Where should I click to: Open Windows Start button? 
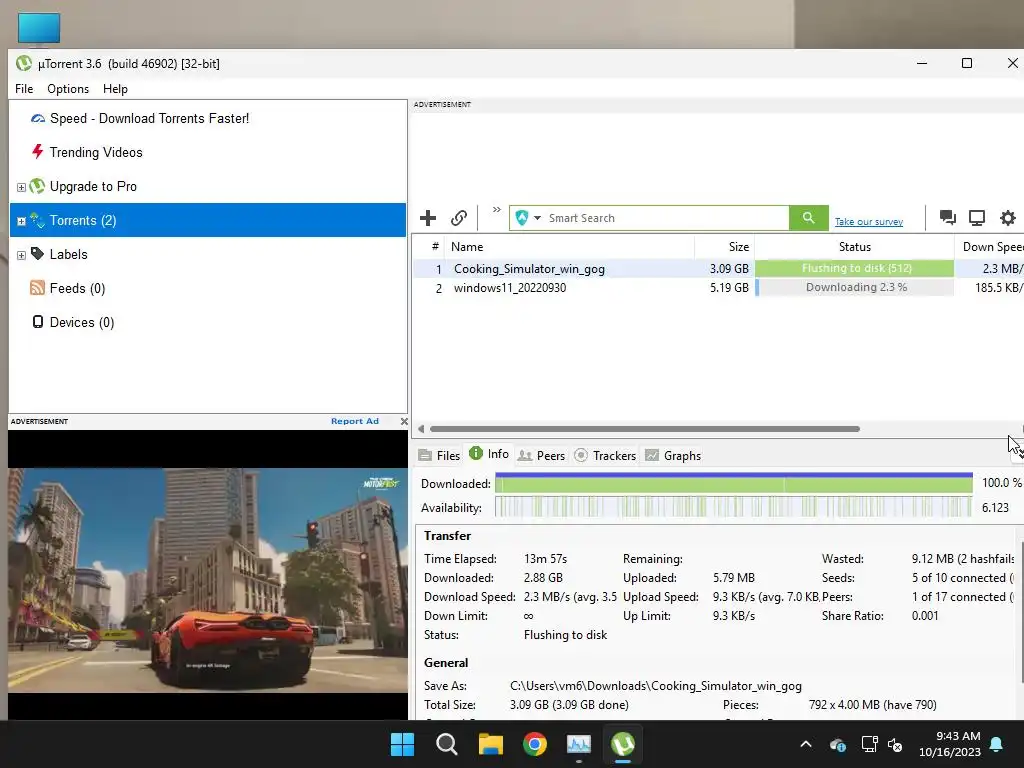tap(402, 744)
